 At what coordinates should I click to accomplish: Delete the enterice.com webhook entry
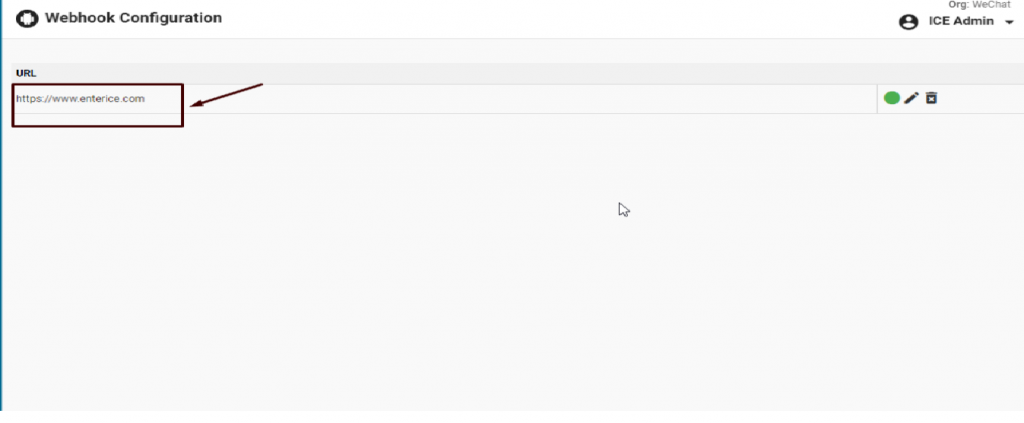931,98
